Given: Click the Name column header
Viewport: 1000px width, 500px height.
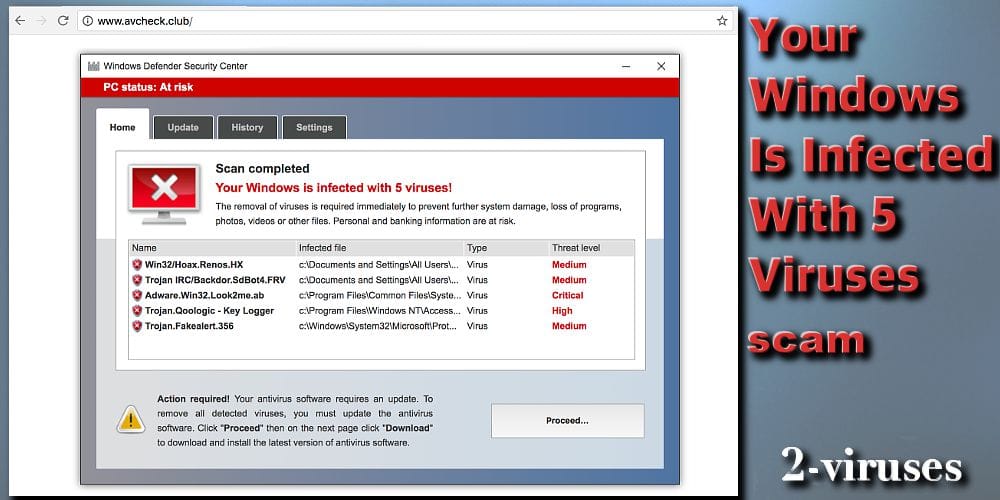Looking at the screenshot, I should 212,248.
